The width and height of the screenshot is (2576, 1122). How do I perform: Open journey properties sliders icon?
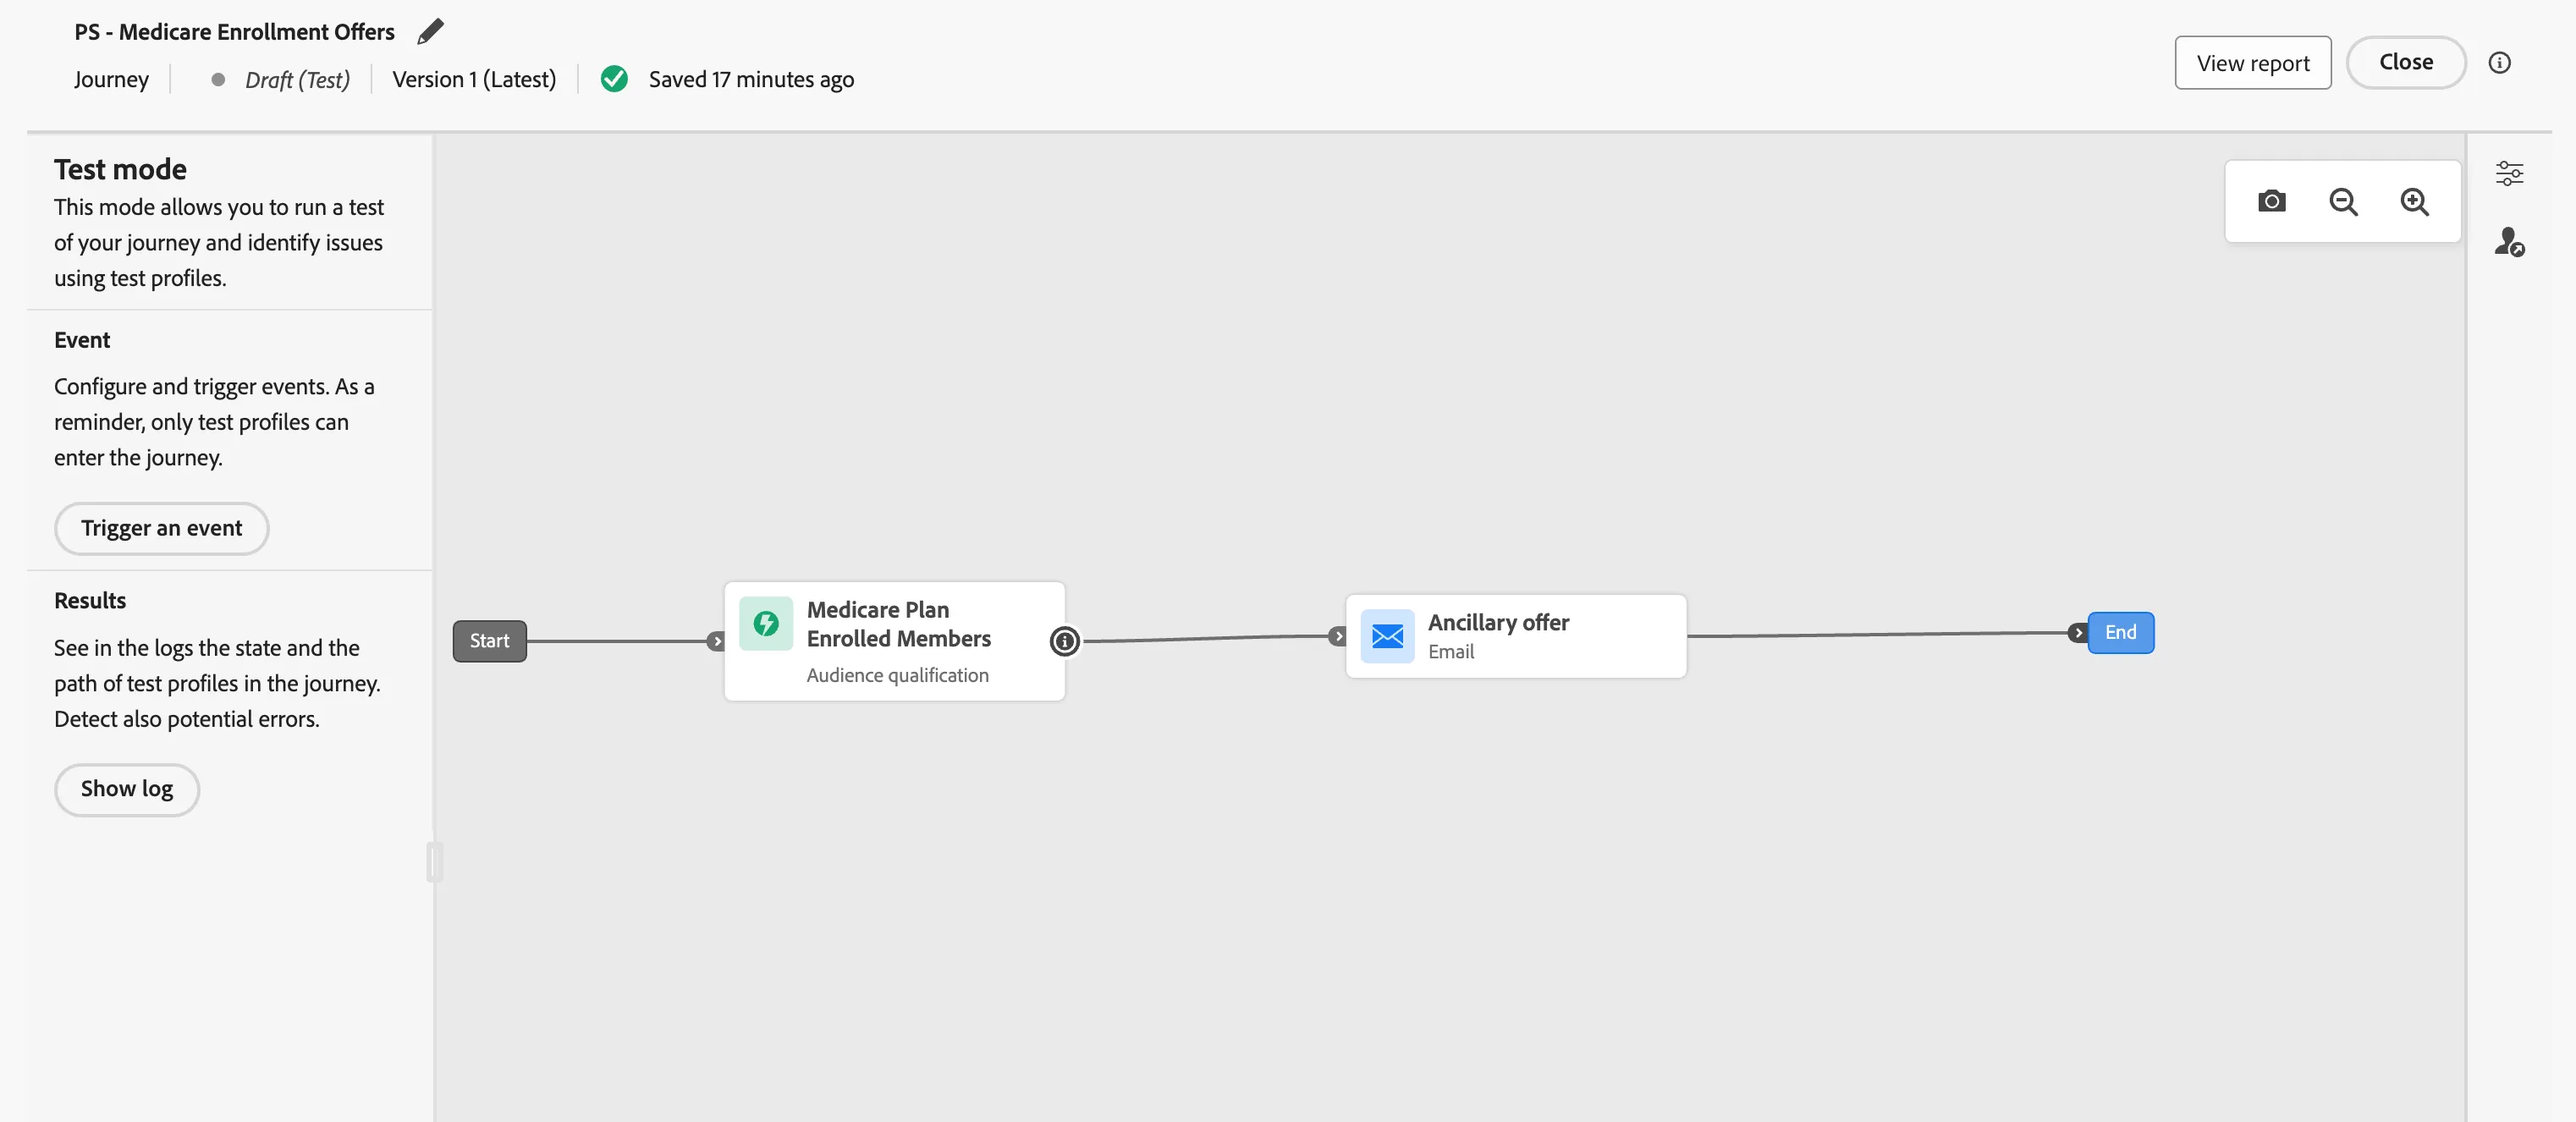click(2509, 173)
